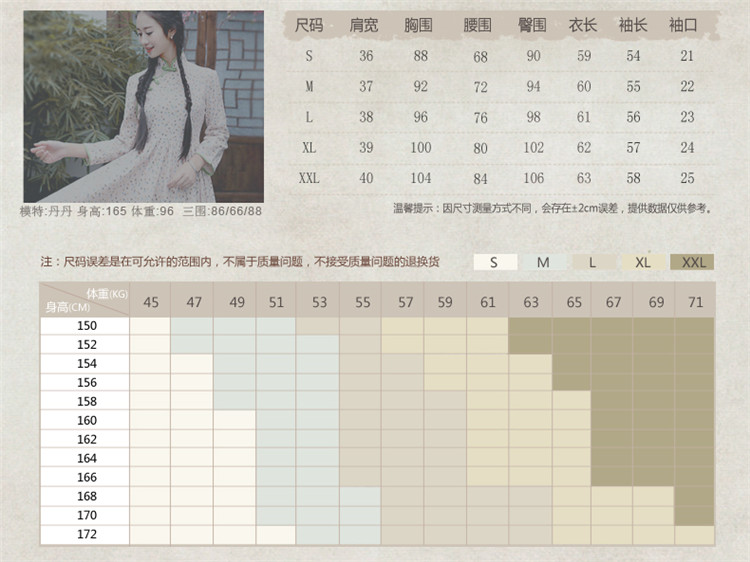
Task: Select the L size legend swatch
Action: click(593, 262)
